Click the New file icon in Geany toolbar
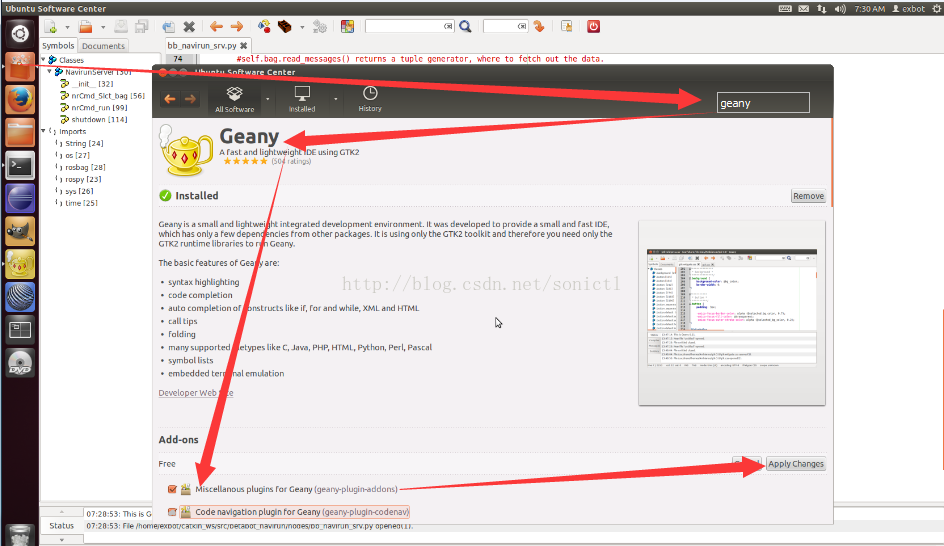Image resolution: width=944 pixels, height=546 pixels. 51,26
